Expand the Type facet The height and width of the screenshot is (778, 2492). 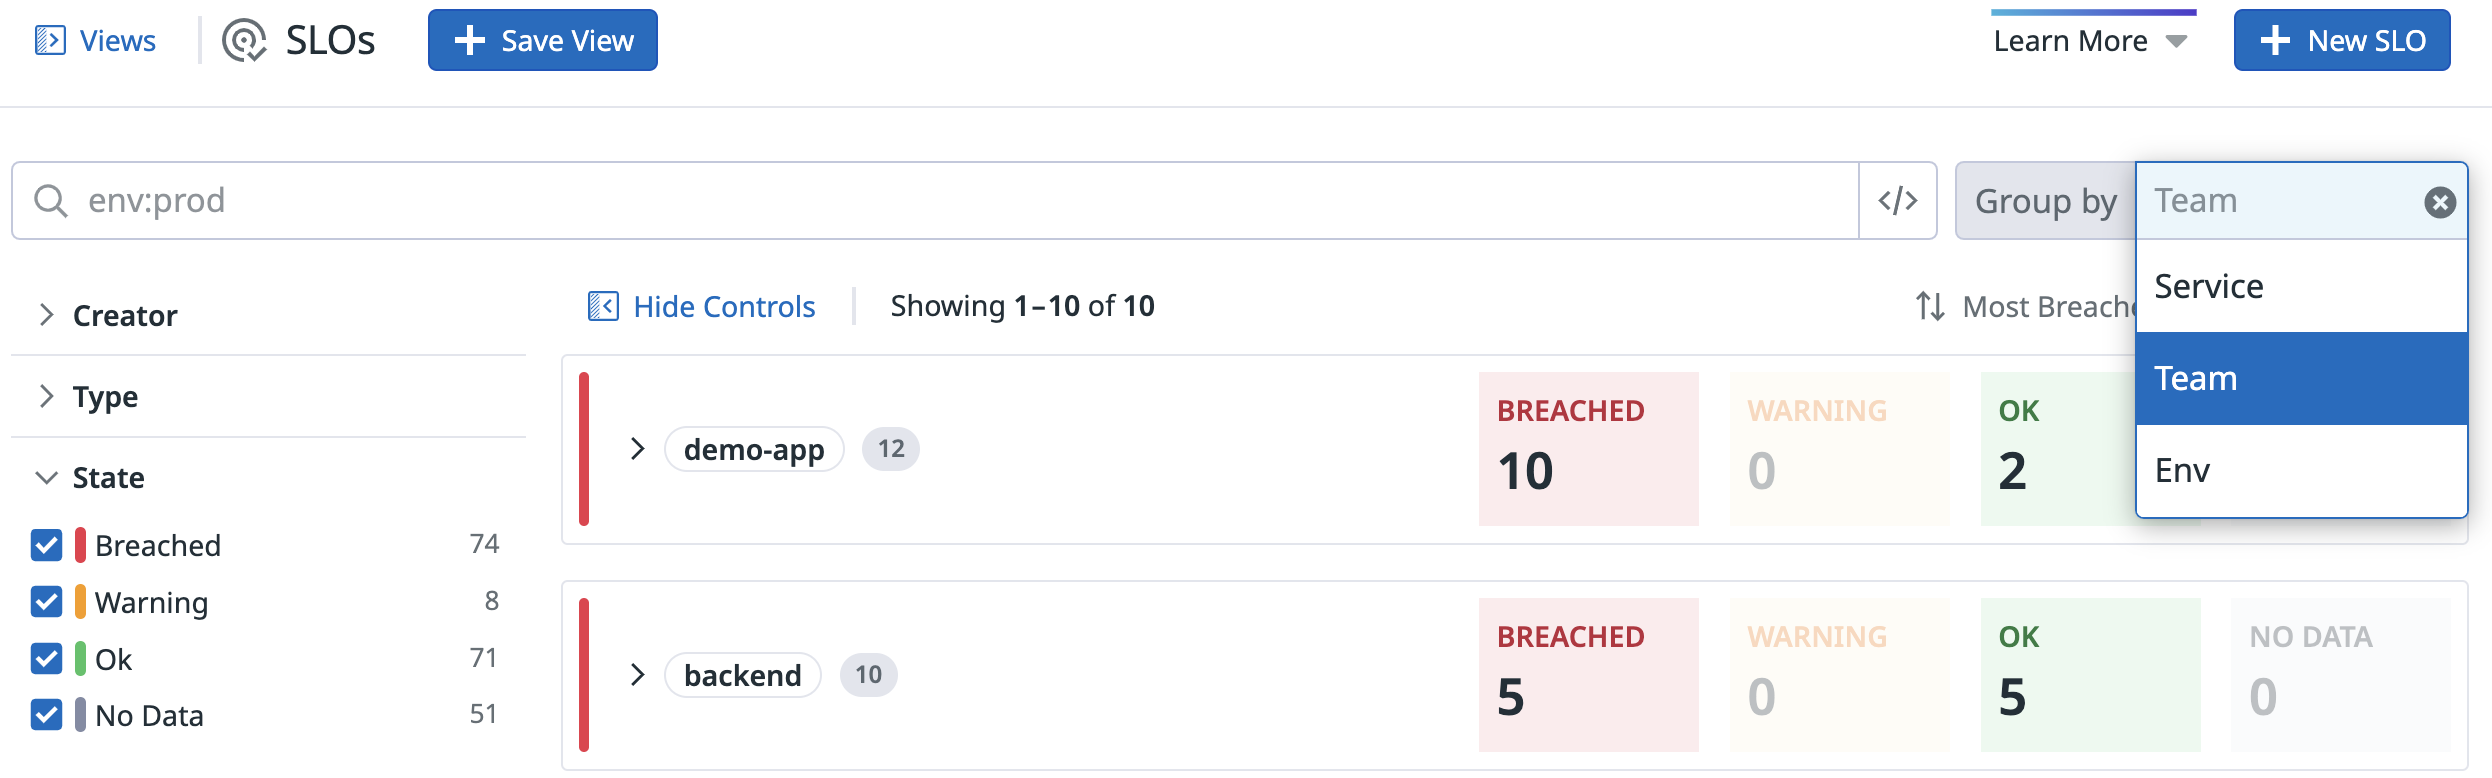tap(46, 396)
